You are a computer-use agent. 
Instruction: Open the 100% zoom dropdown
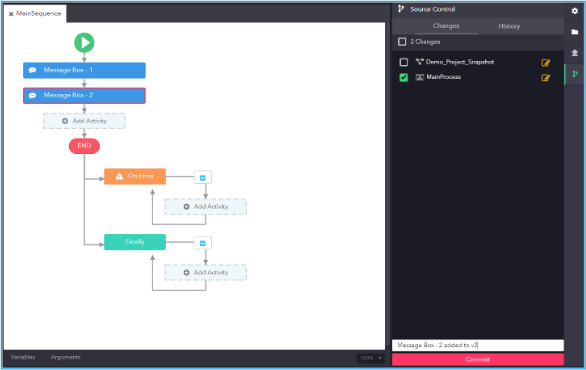(371, 358)
